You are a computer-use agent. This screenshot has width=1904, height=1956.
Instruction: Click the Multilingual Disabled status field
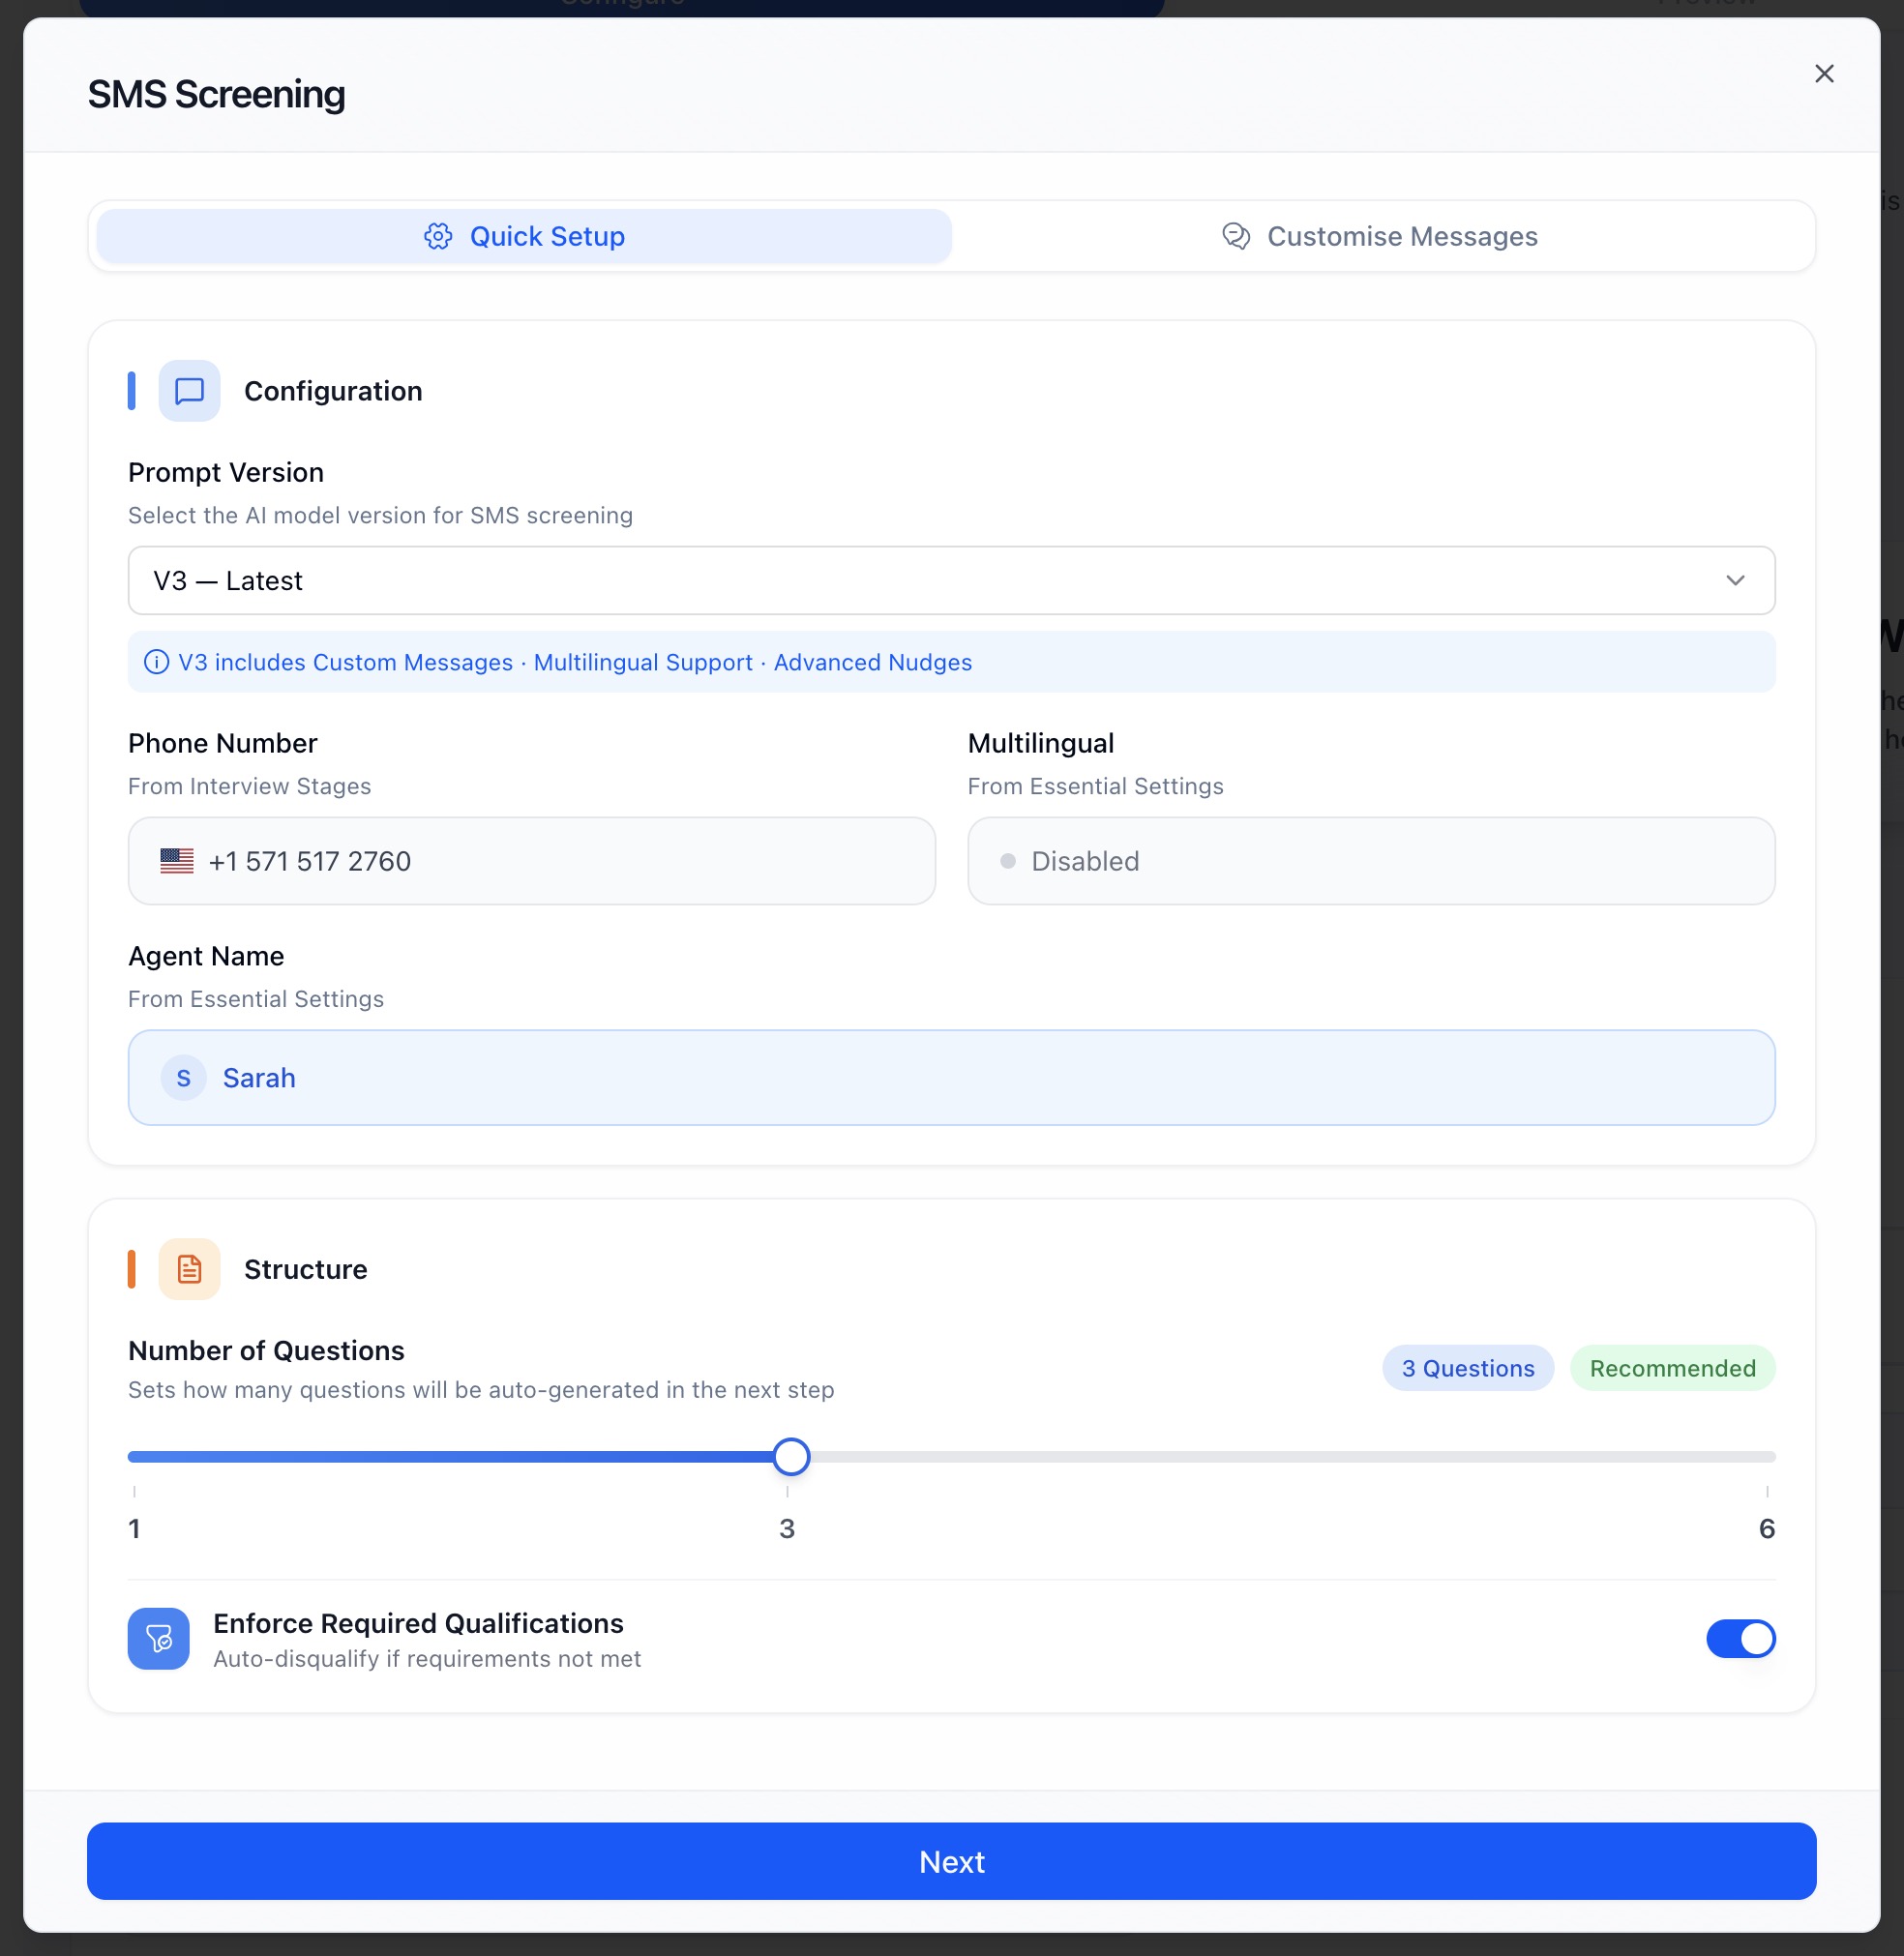click(x=1370, y=861)
